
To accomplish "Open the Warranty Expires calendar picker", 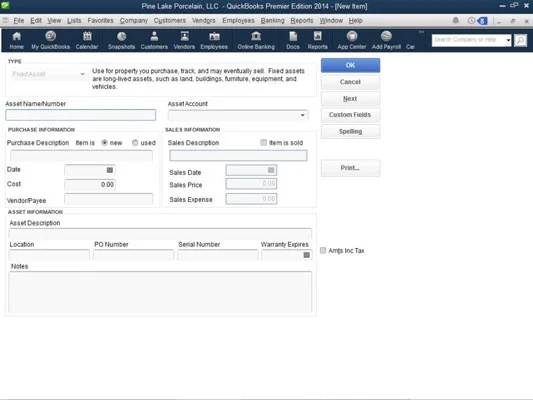I will [x=306, y=255].
